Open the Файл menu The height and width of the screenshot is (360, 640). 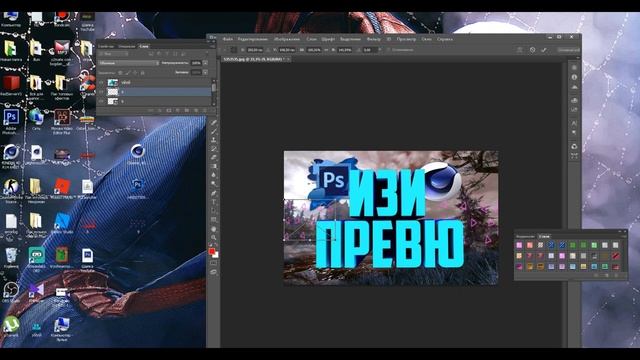[227, 39]
